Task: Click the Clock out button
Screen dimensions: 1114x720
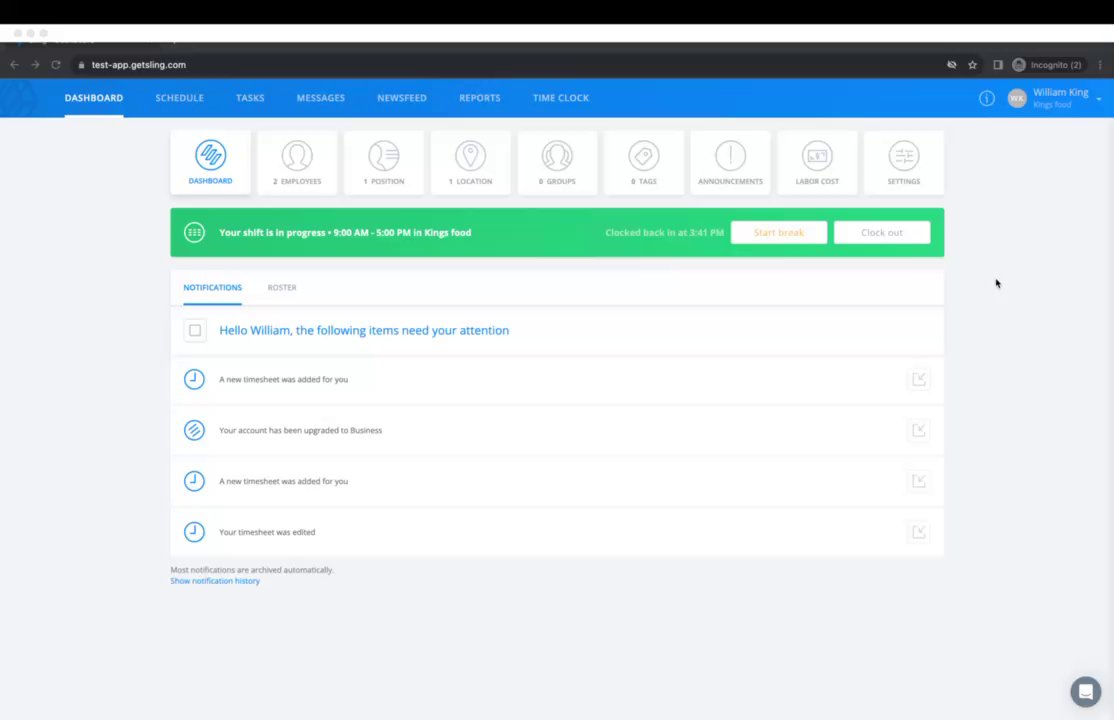Action: [882, 232]
